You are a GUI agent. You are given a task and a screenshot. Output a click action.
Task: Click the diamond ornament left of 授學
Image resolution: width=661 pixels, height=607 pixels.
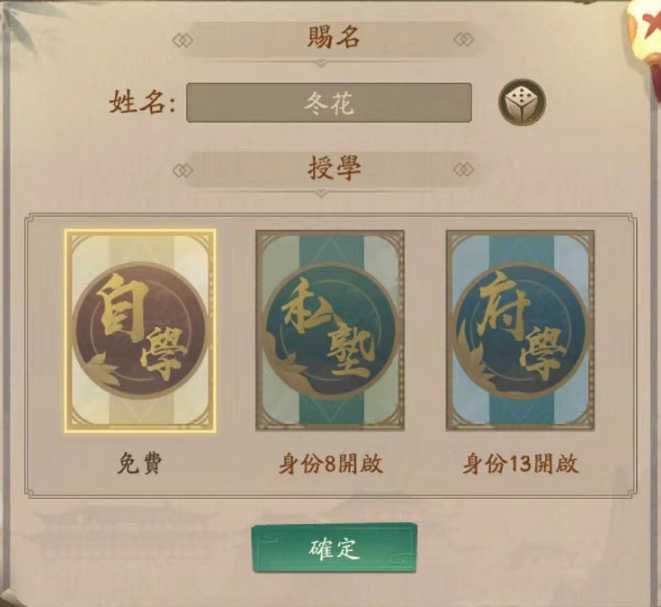(x=183, y=171)
